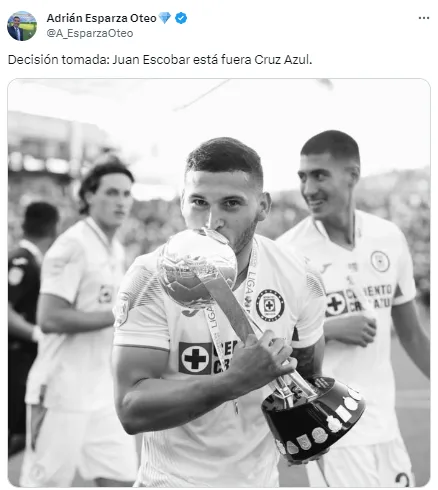Click the words 'Decisión tomada' in the tweet
The width and height of the screenshot is (438, 490).
[57, 60]
